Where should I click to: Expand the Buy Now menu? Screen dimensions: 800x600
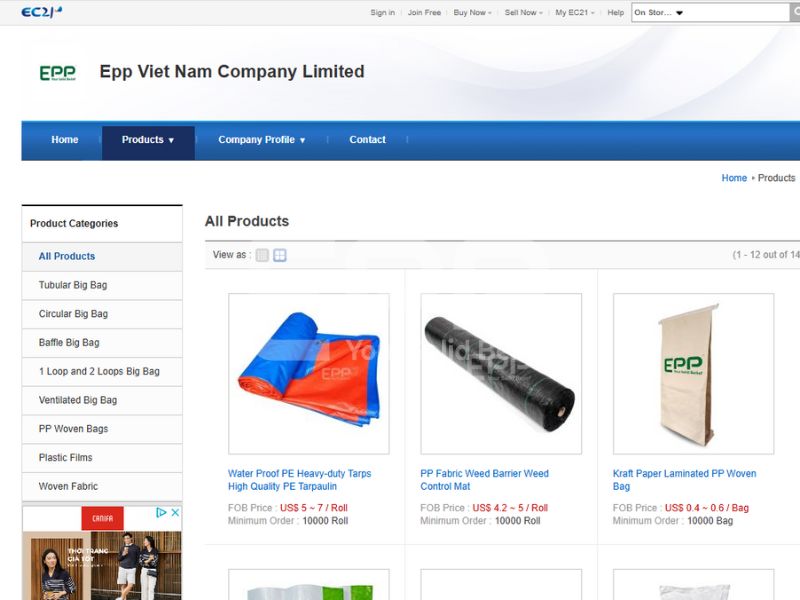(x=472, y=12)
